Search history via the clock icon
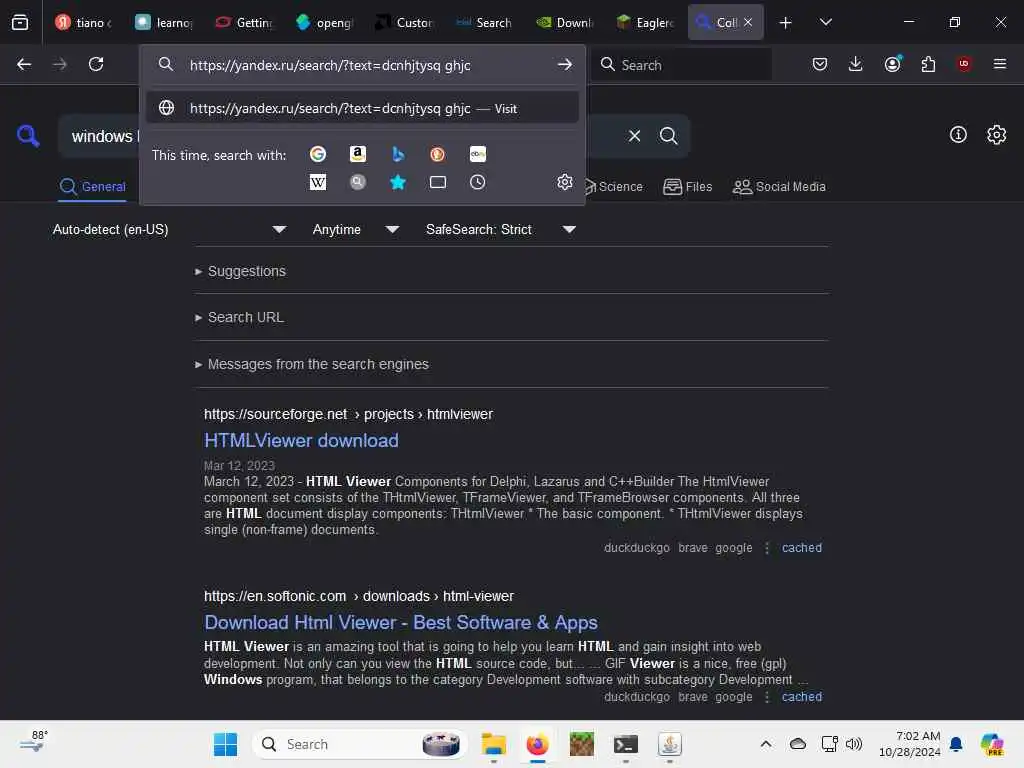1024x768 pixels. point(478,182)
